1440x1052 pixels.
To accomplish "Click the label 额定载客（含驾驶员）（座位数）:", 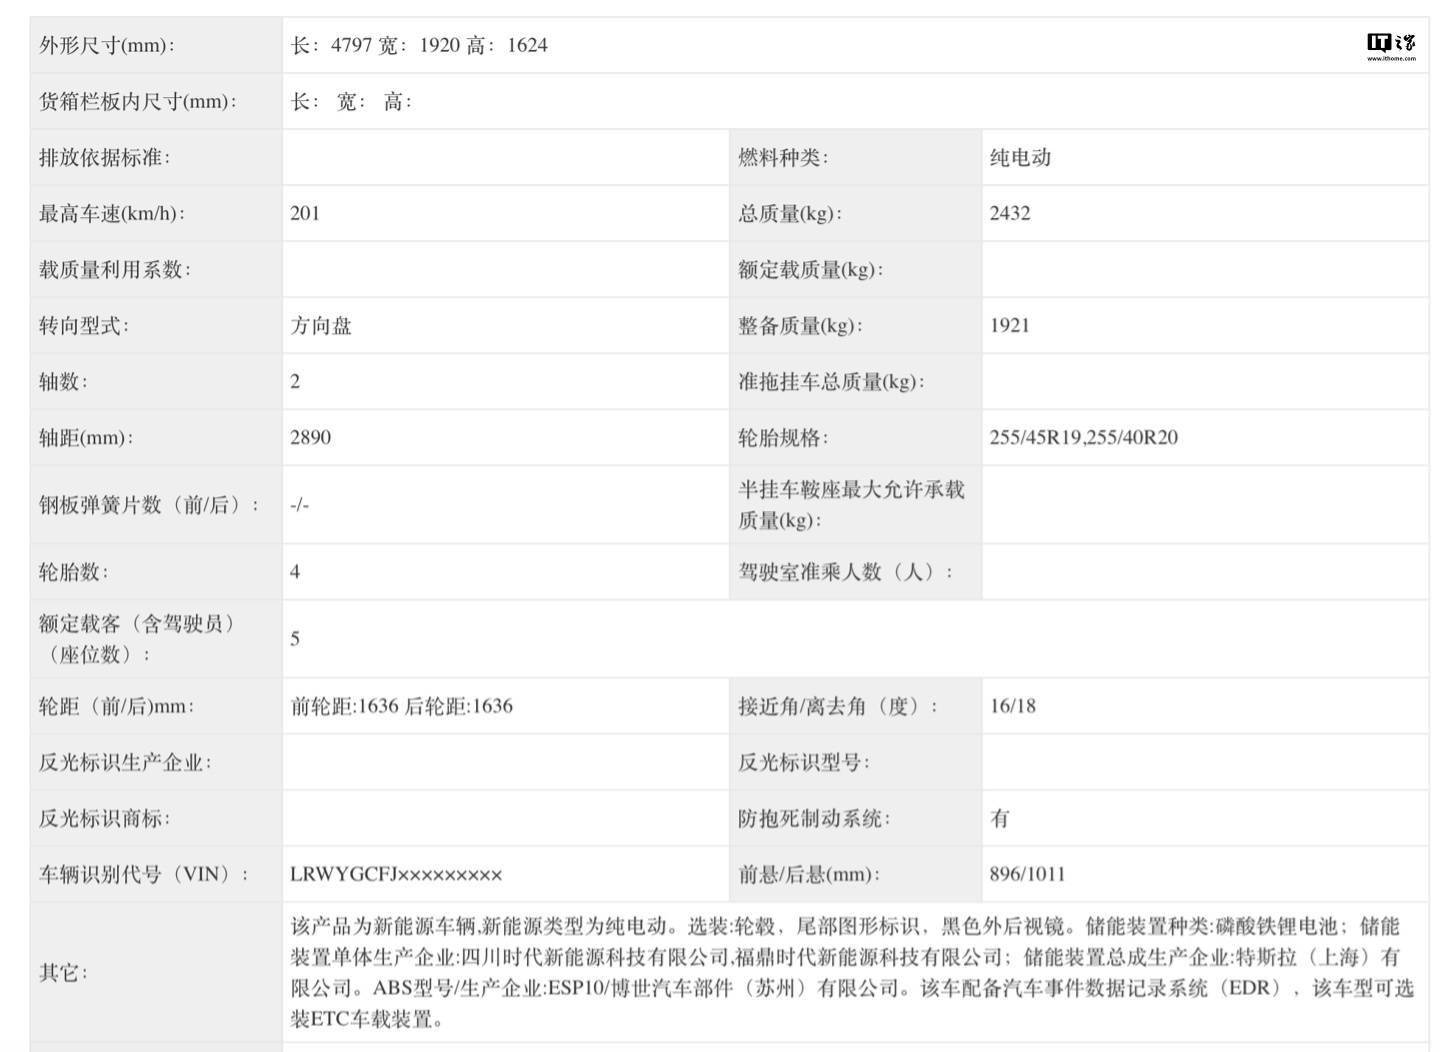I will (139, 639).
